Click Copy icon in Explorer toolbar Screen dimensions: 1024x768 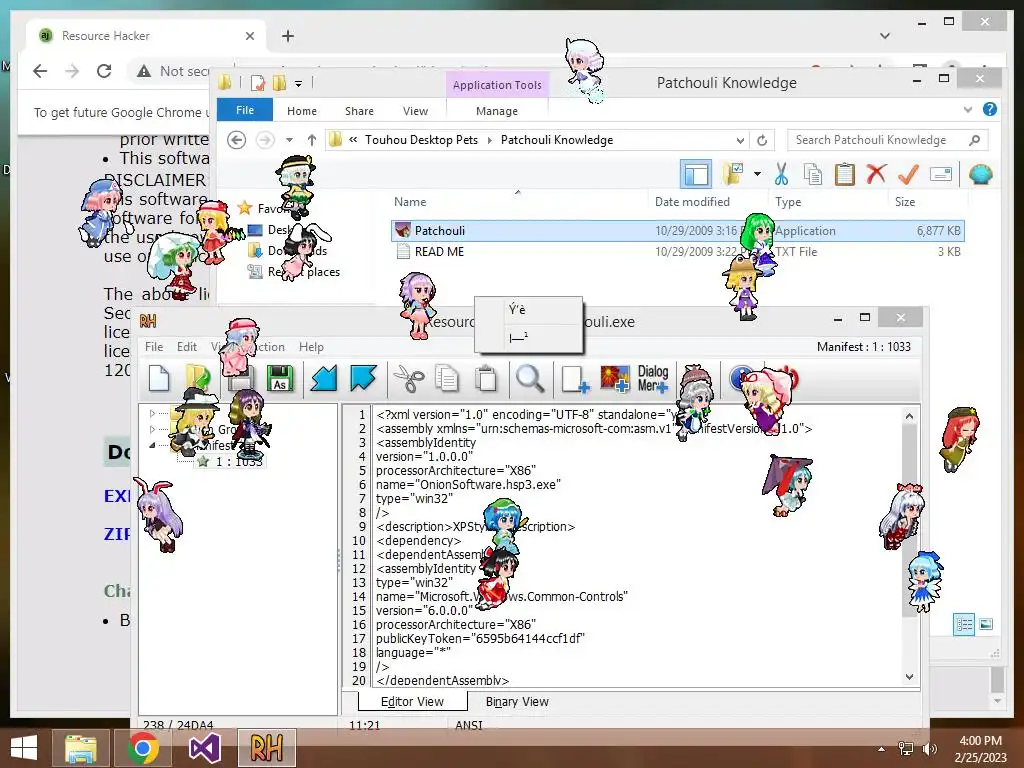[x=813, y=174]
